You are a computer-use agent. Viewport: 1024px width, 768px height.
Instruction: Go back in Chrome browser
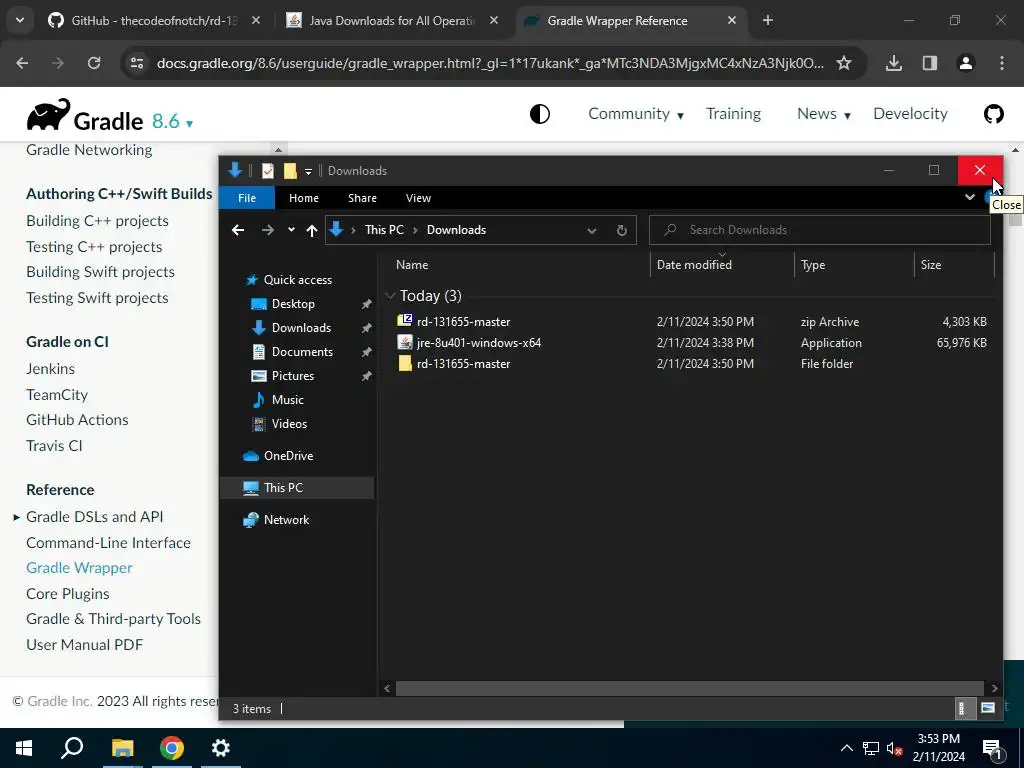click(x=22, y=63)
